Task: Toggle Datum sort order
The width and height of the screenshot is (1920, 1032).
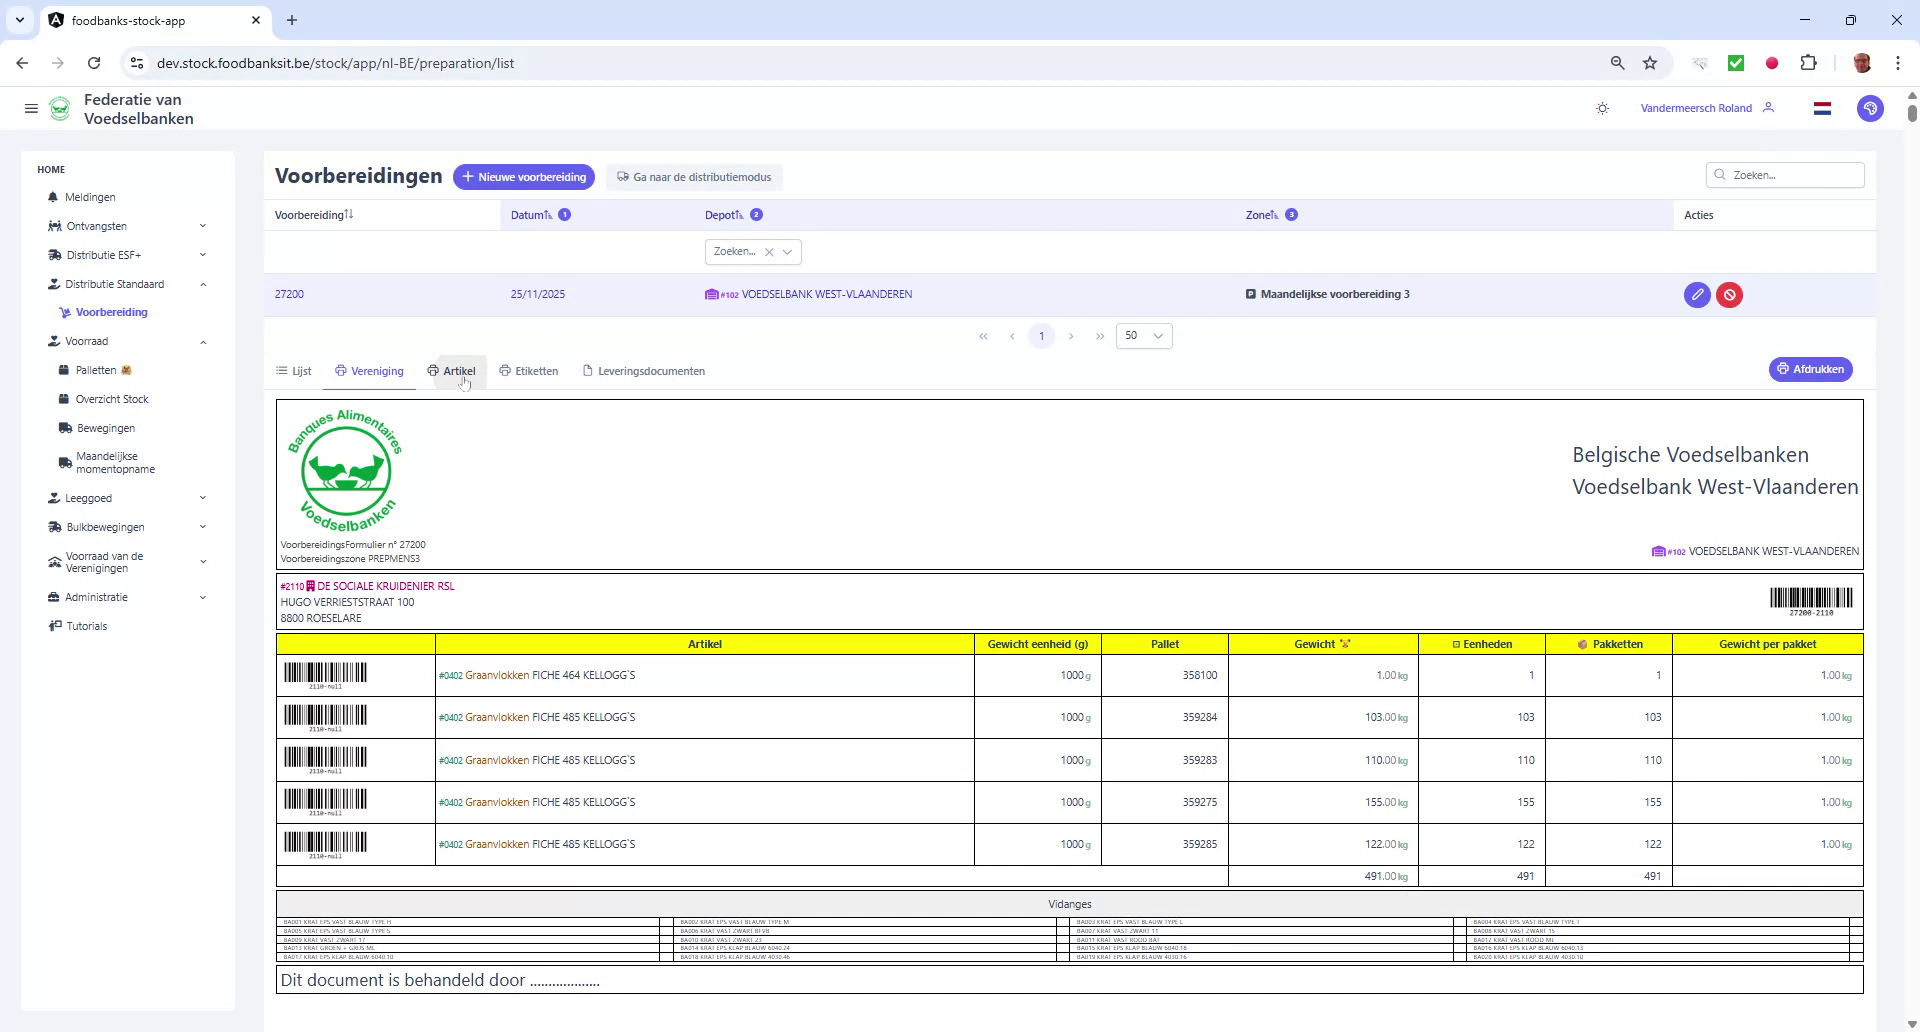Action: point(546,214)
